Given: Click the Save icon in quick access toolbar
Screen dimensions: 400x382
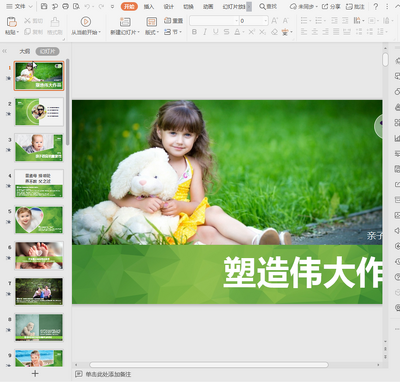Looking at the screenshot, I should coord(44,6).
